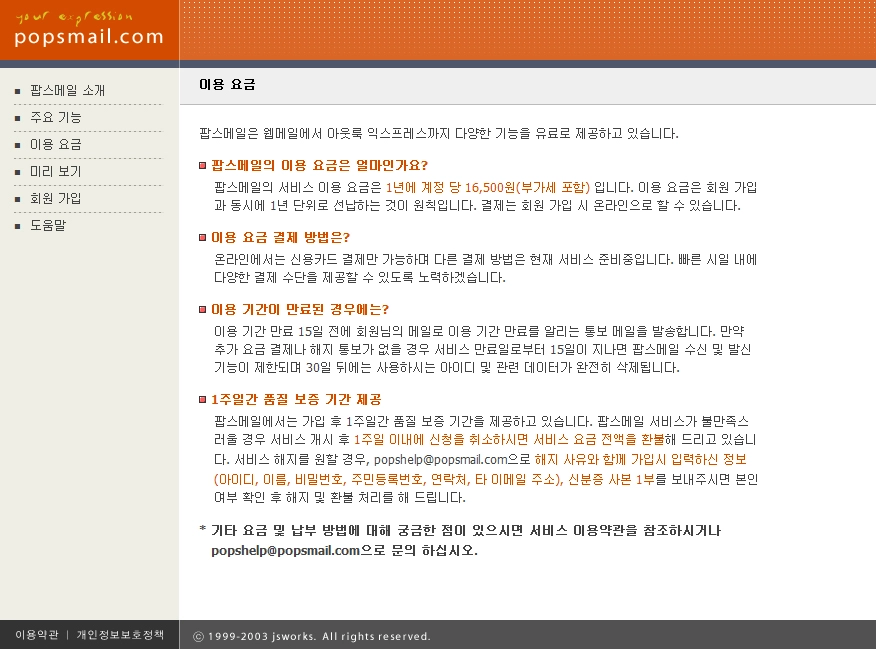876x649 pixels.
Task: Open the 회원 가입 sidebar link
Action: point(55,198)
